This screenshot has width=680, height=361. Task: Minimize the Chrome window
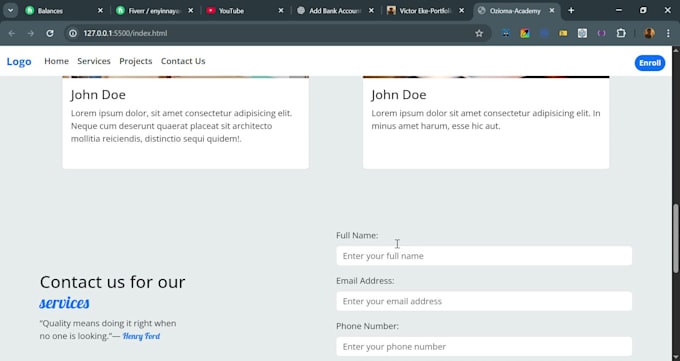click(x=619, y=10)
